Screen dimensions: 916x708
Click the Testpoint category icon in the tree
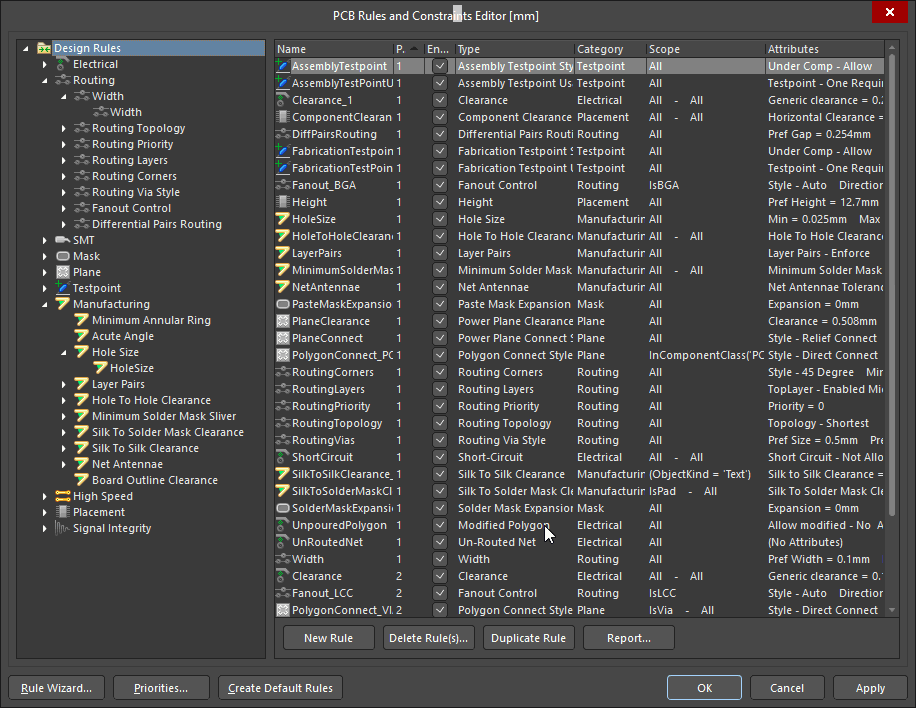(63, 287)
